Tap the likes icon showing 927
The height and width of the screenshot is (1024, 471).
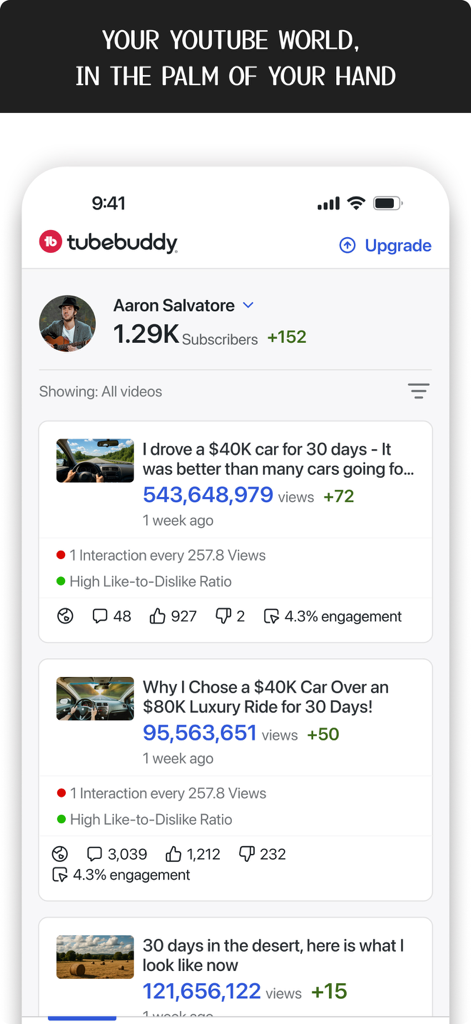point(157,616)
